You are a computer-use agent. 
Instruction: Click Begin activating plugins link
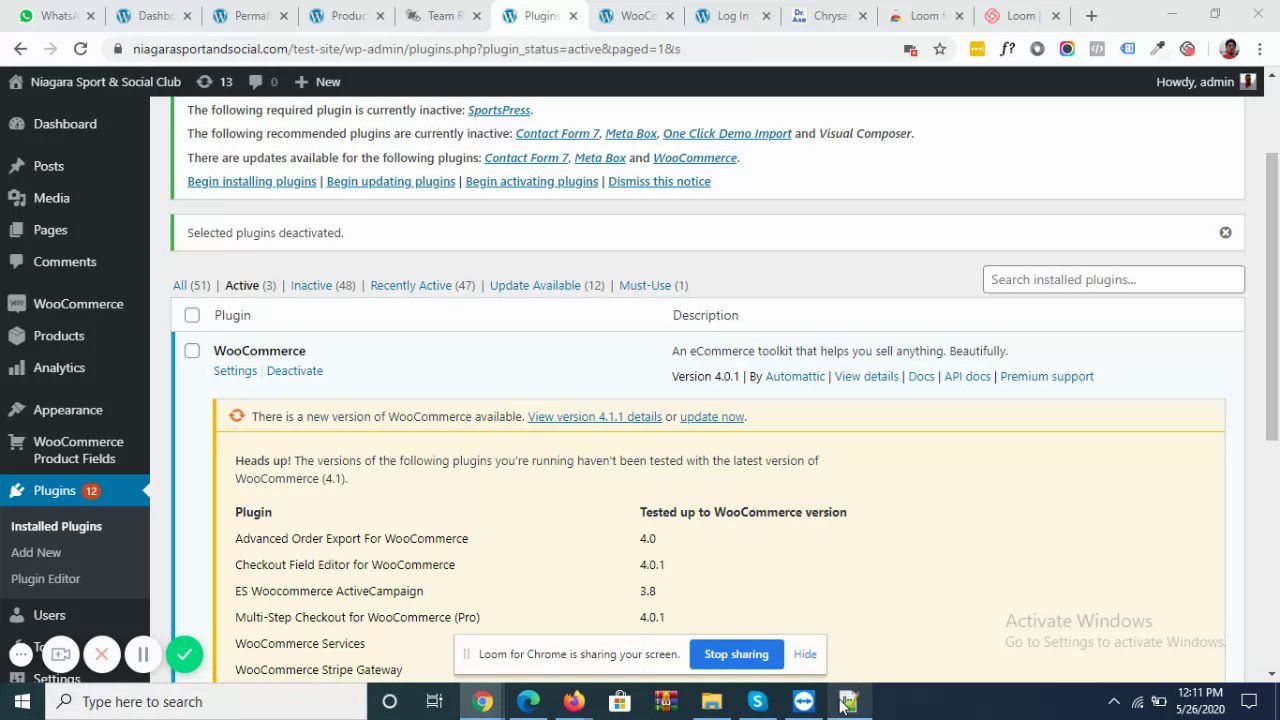click(x=532, y=181)
